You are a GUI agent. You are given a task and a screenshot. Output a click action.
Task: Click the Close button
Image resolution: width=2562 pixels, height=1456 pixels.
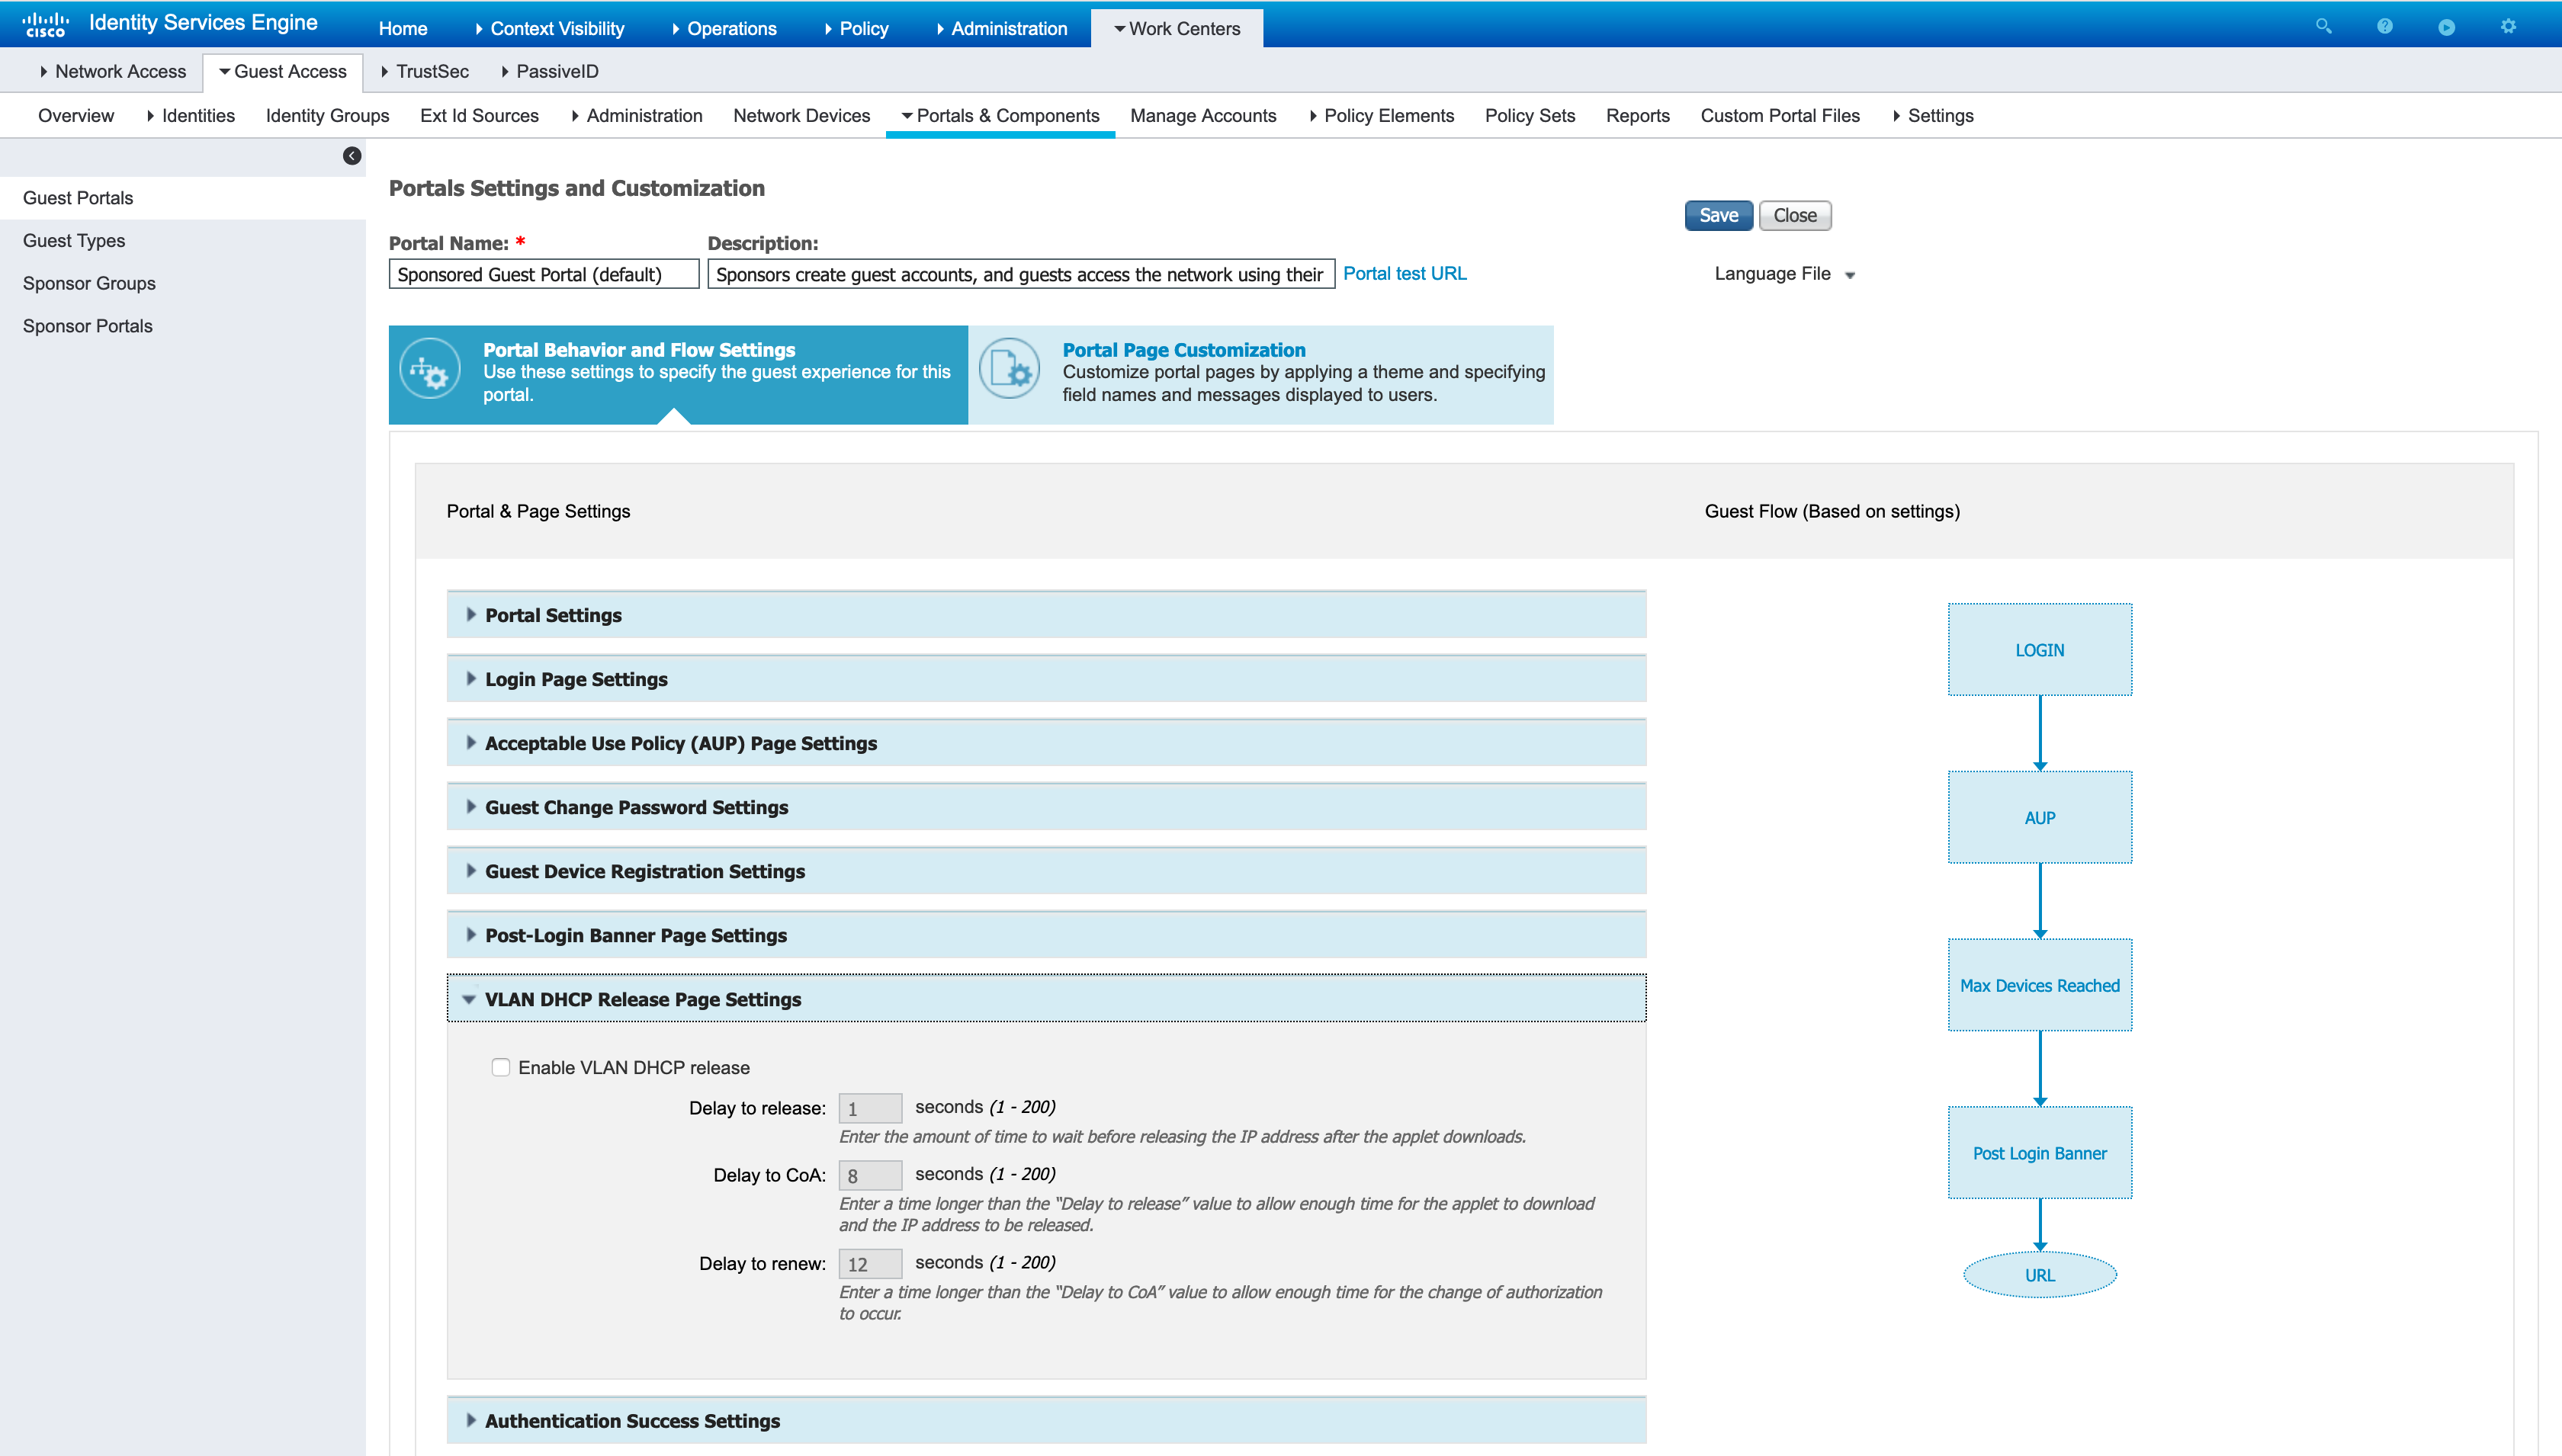coord(1795,215)
